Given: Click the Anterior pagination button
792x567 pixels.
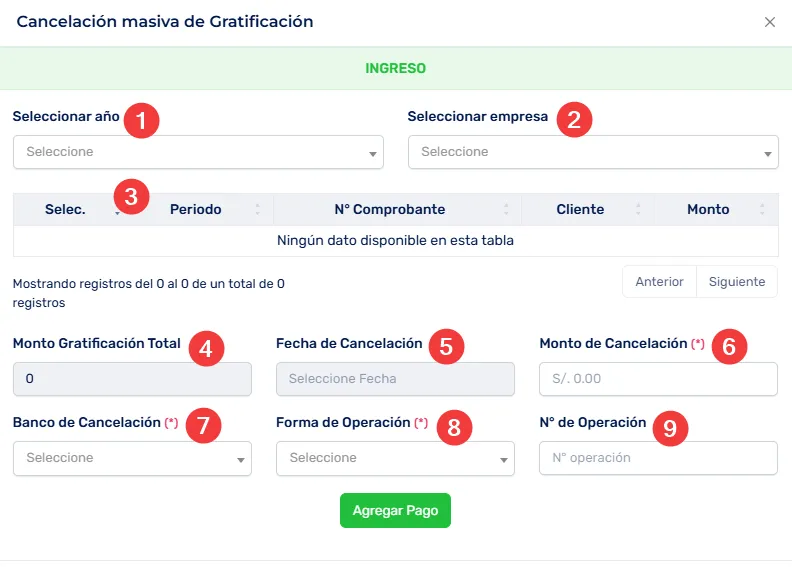Looking at the screenshot, I should point(659,282).
